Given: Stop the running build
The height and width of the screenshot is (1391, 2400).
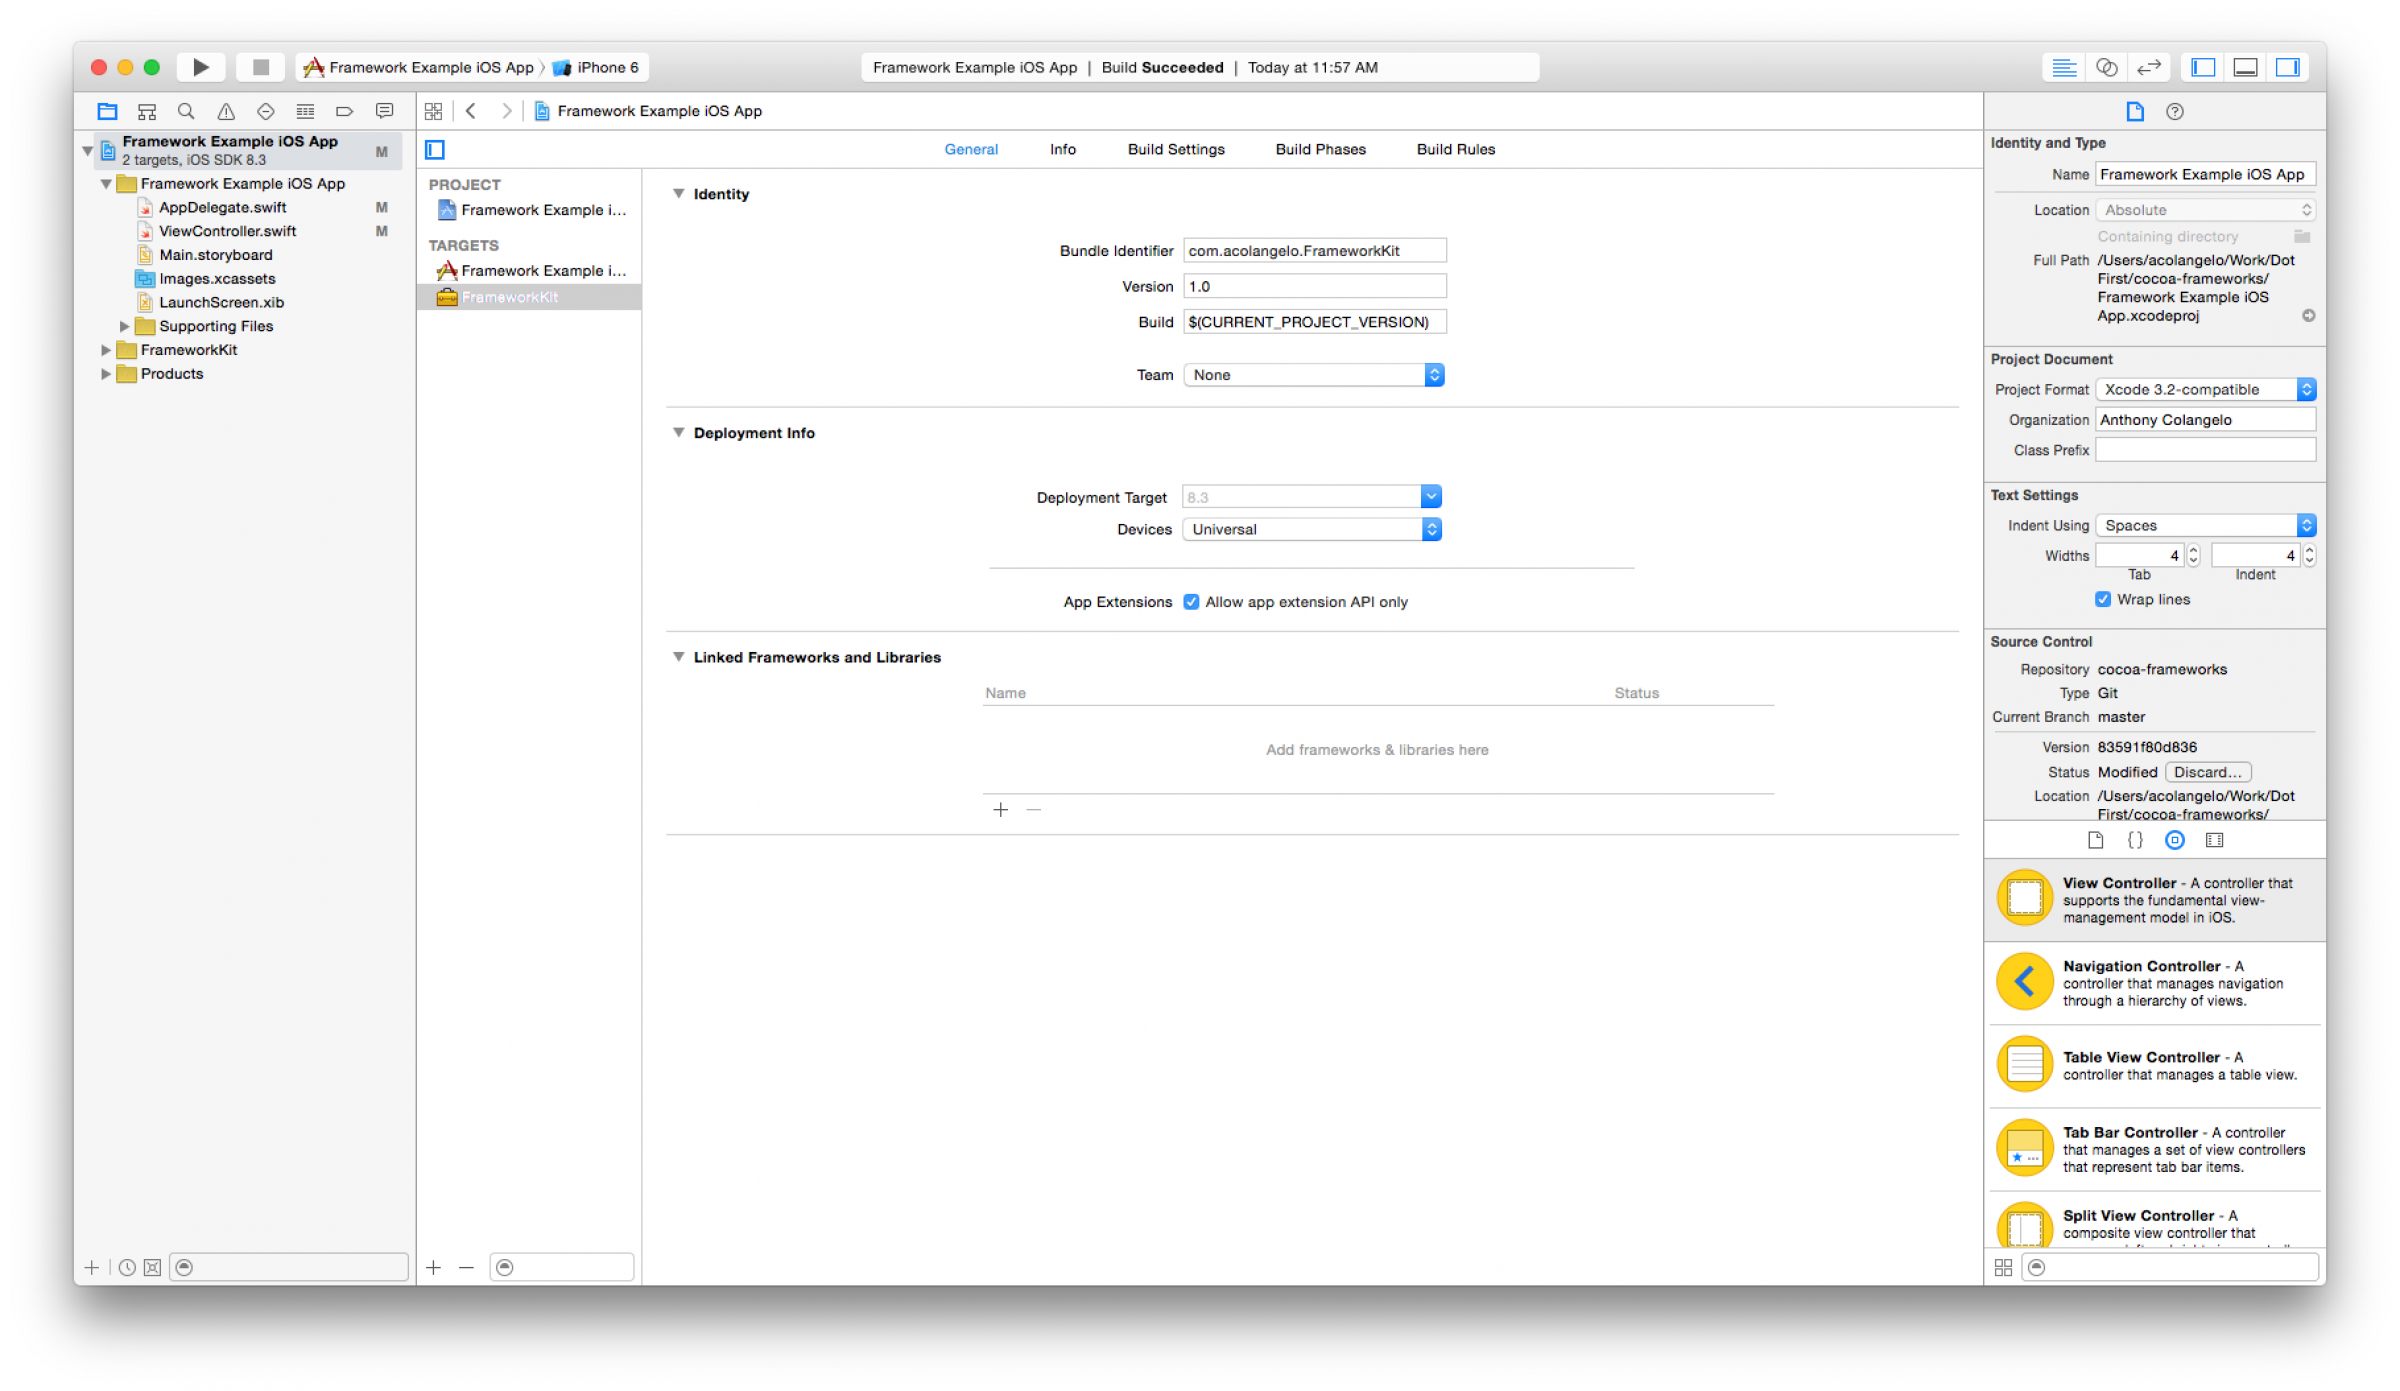Looking at the screenshot, I should (x=261, y=67).
